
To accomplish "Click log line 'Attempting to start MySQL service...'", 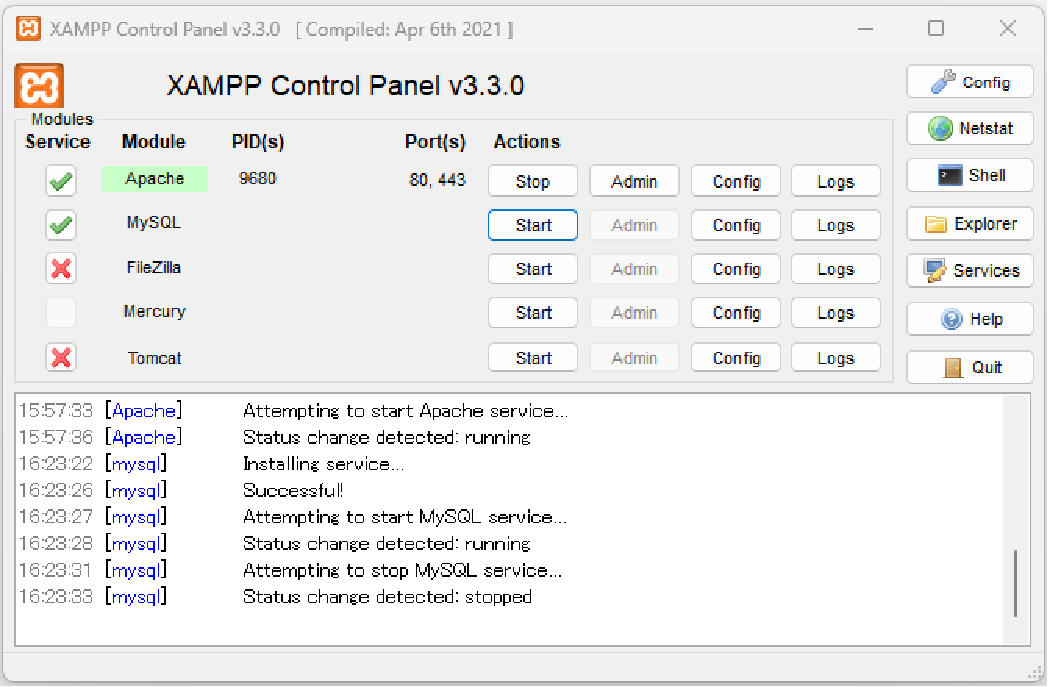I will click(x=404, y=517).
